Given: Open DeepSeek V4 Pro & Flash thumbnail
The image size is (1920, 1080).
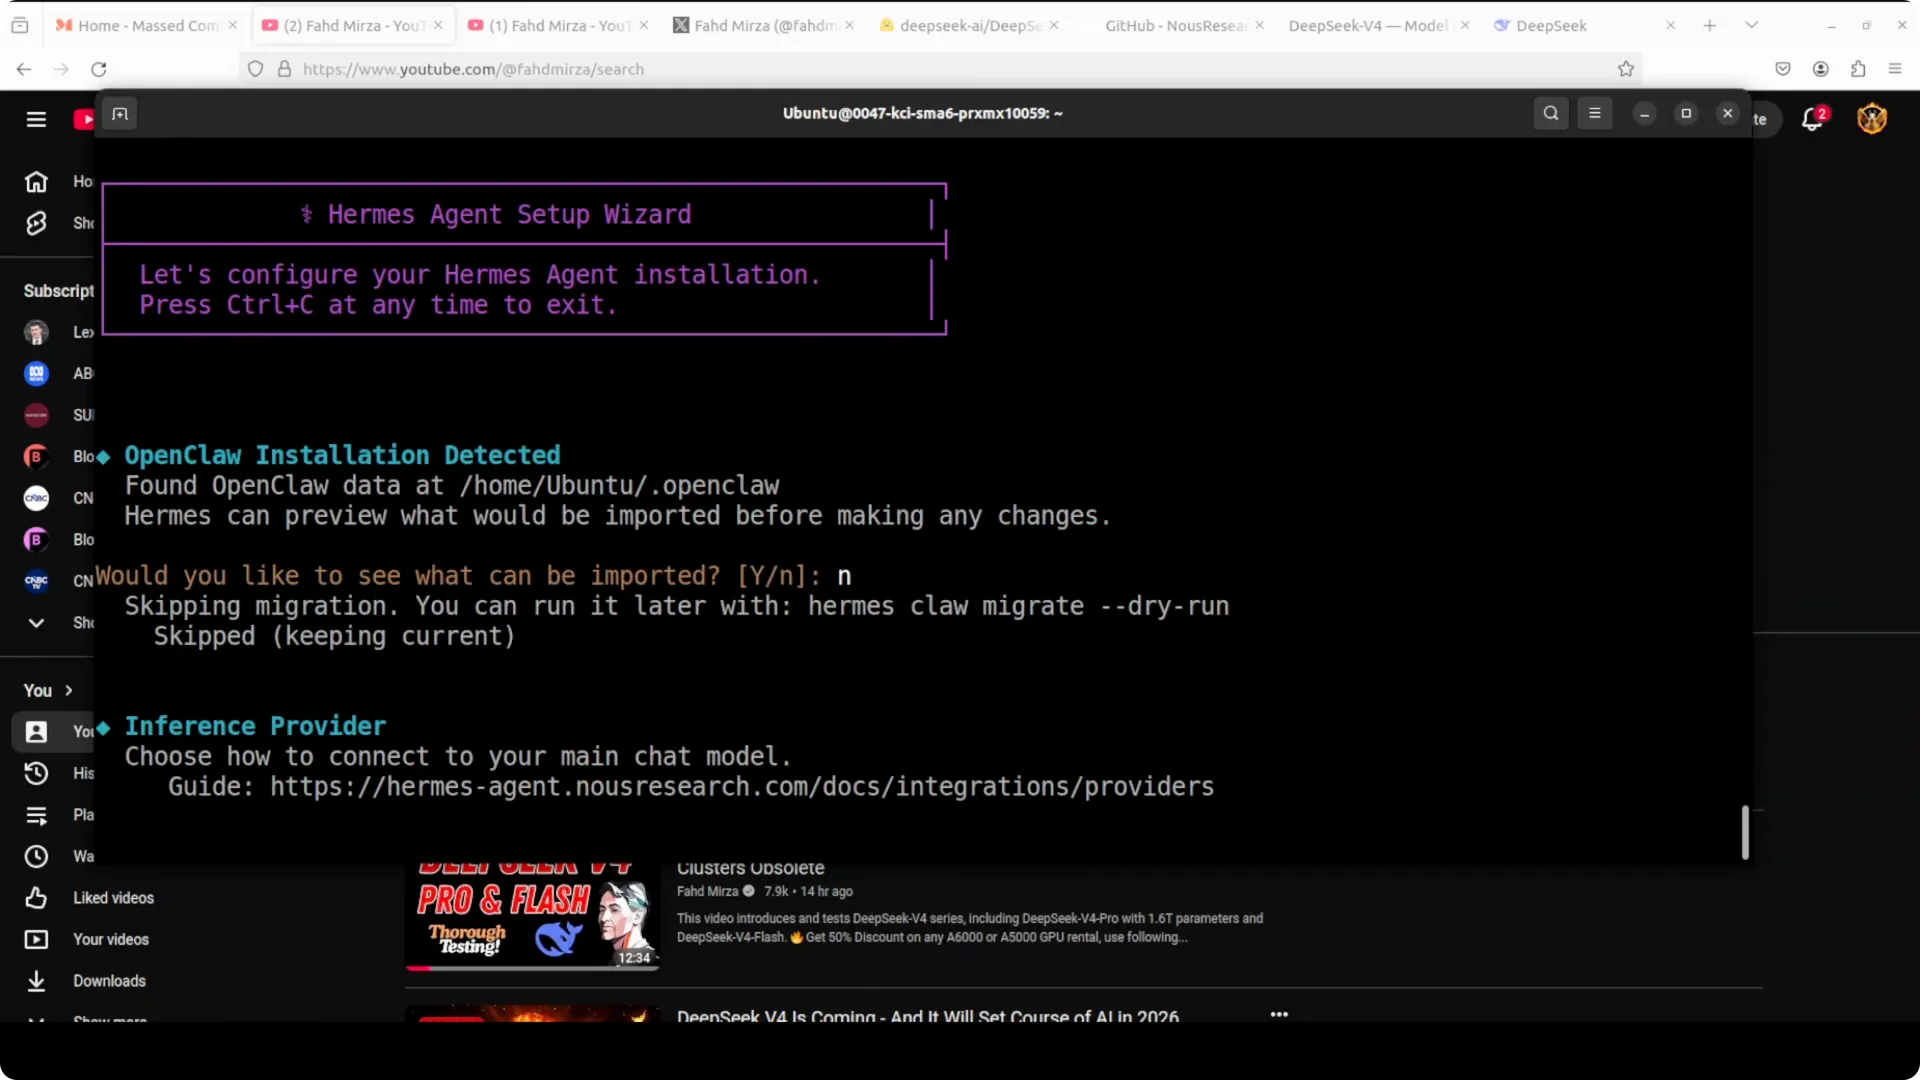Looking at the screenshot, I should coord(532,915).
